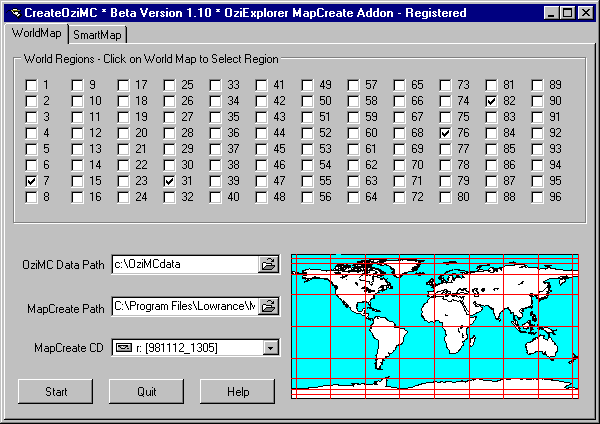Check the region 49 checkbox

(308, 85)
